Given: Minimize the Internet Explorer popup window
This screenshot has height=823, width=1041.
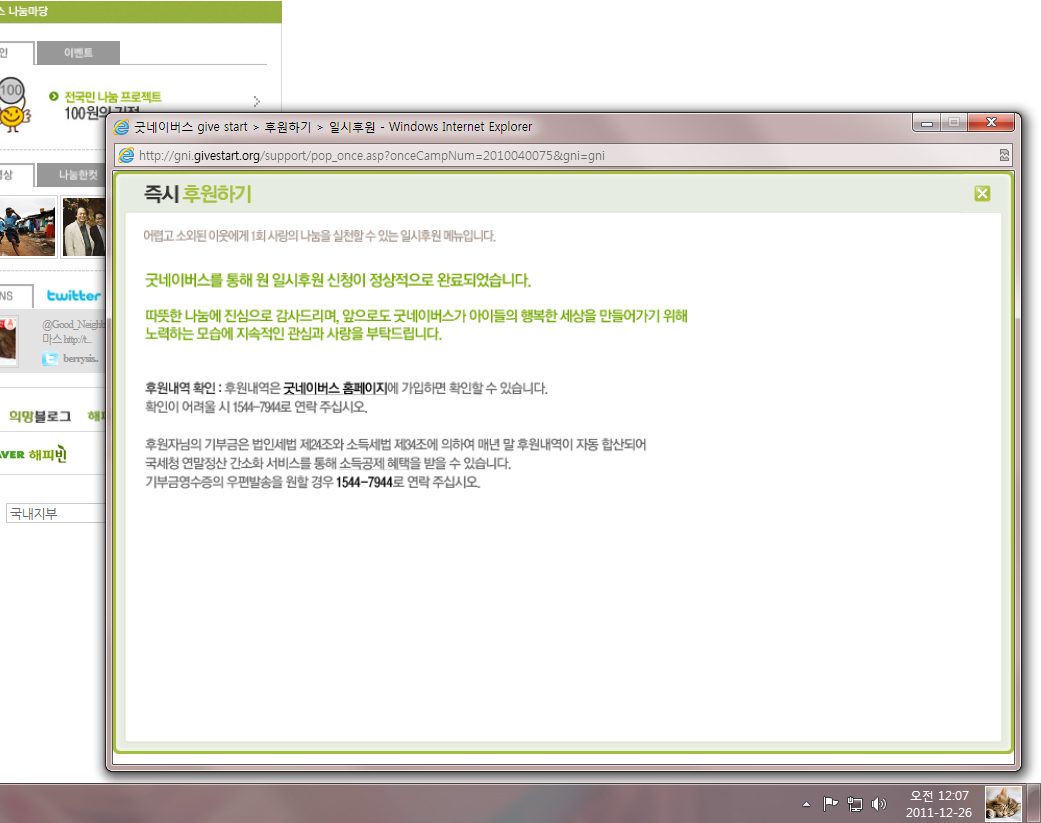Looking at the screenshot, I should tap(927, 123).
